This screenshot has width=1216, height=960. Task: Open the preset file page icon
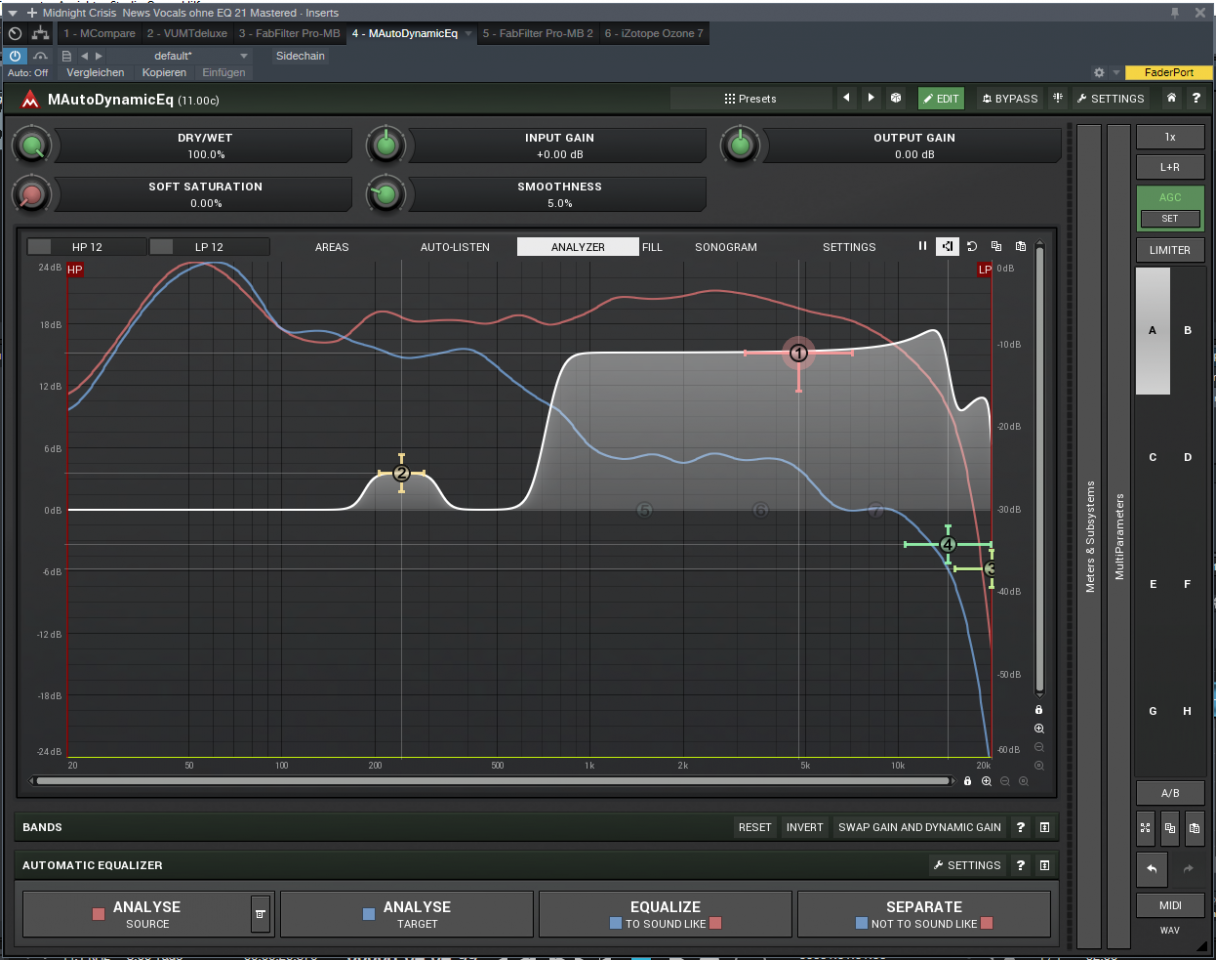tap(66, 56)
